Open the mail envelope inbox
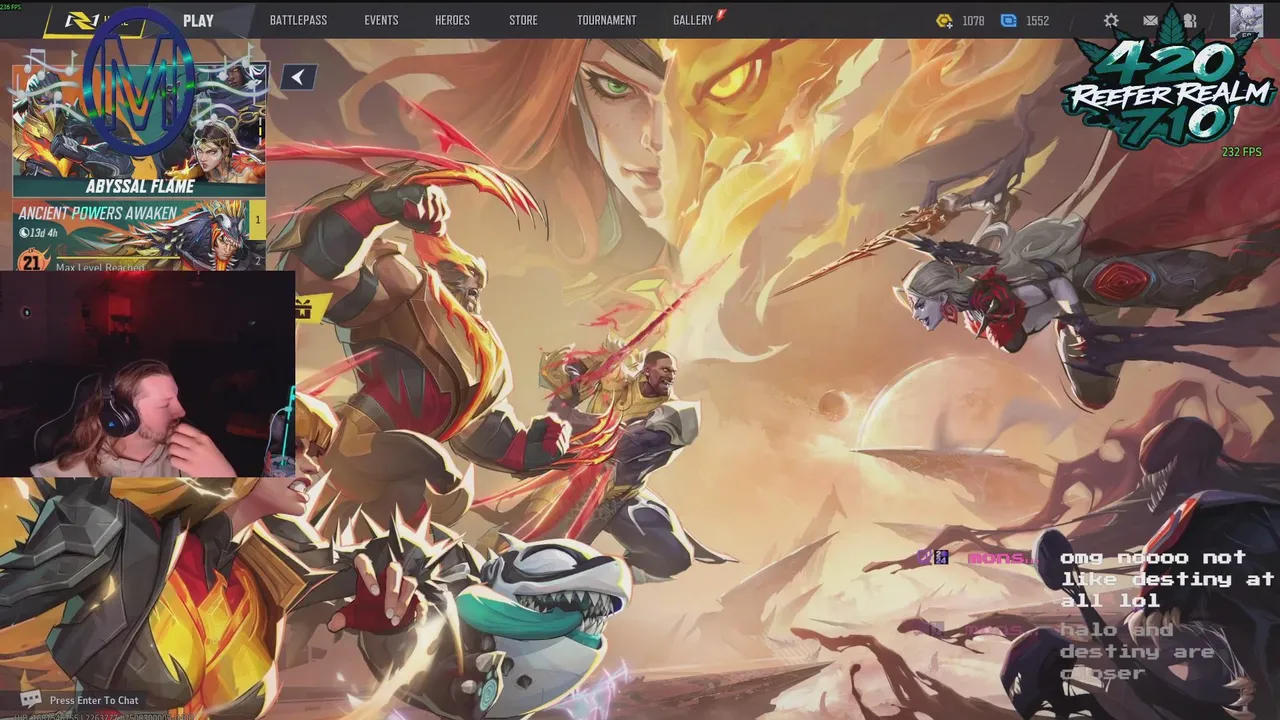 pos(1151,20)
